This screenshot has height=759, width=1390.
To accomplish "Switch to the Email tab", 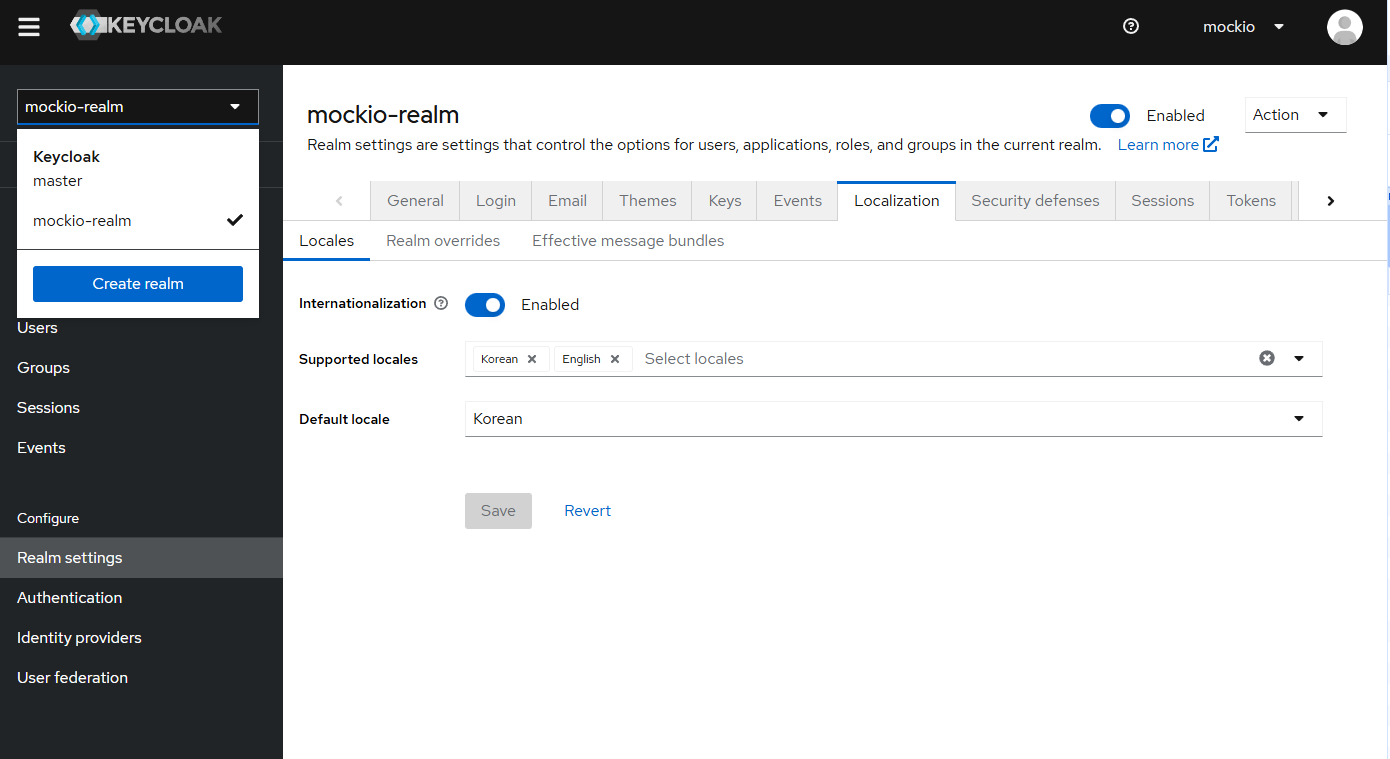I will pos(567,201).
